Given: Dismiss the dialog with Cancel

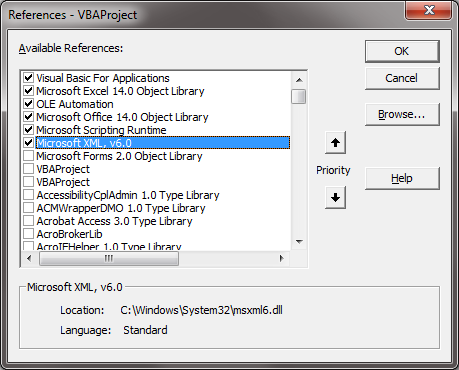Looking at the screenshot, I should (402, 78).
